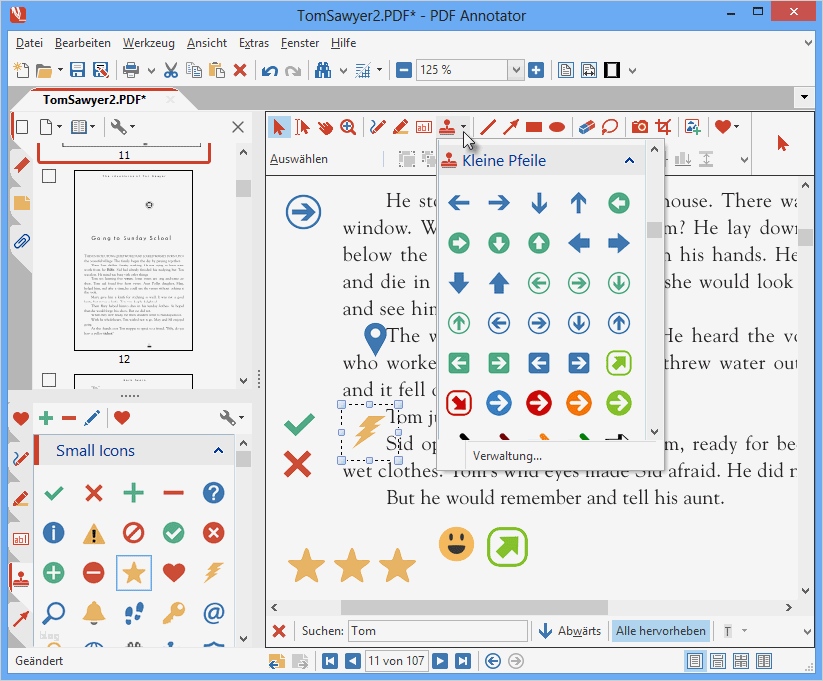
Task: Open the zoom level 125 % dropdown
Action: click(x=515, y=70)
